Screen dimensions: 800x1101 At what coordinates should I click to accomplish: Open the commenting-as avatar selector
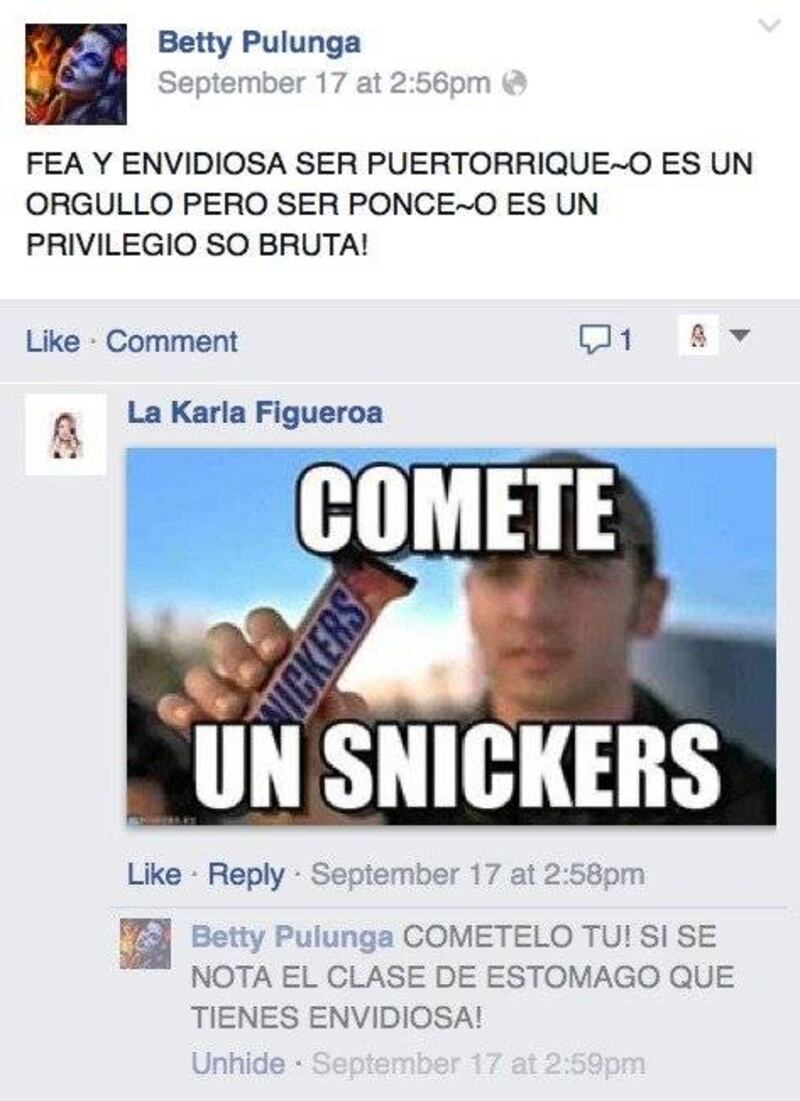pos(697,335)
